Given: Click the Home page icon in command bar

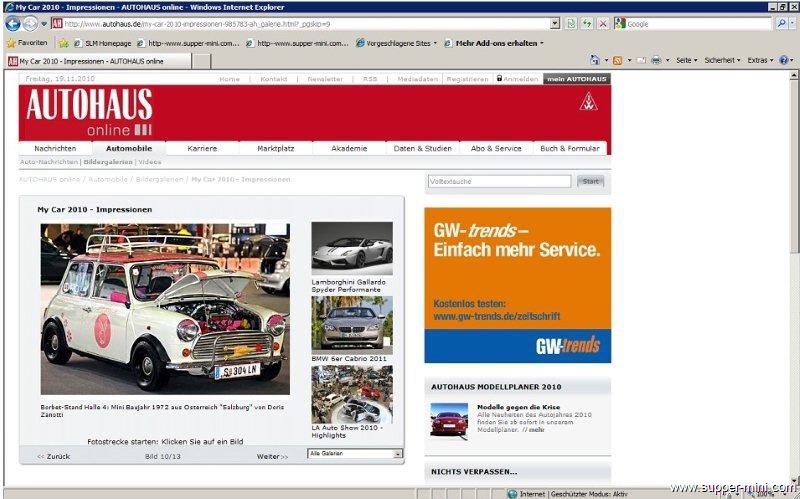Looking at the screenshot, I should point(594,60).
